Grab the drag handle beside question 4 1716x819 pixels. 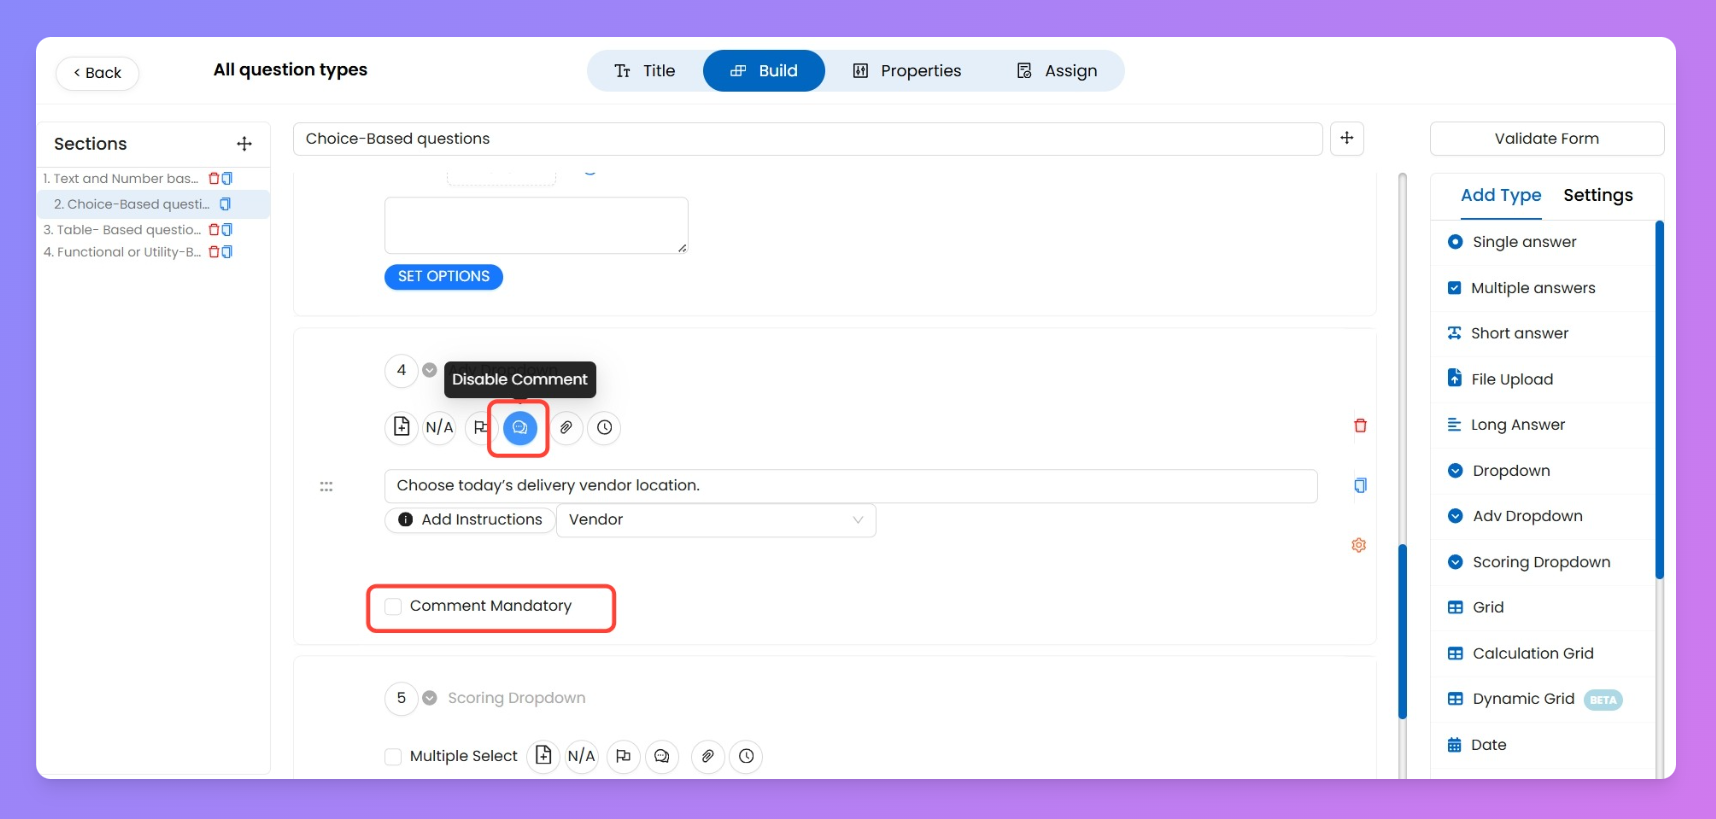[326, 487]
